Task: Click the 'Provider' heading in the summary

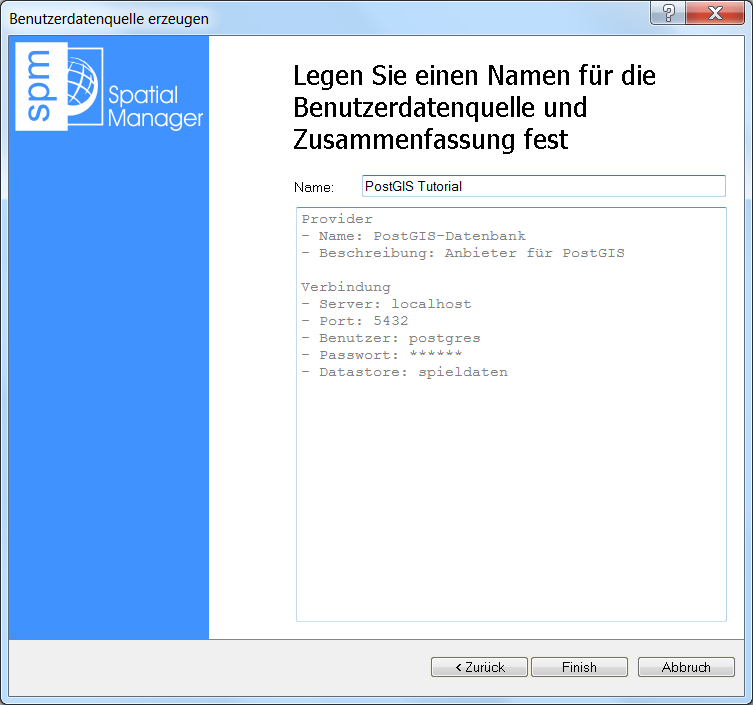Action: coord(337,219)
